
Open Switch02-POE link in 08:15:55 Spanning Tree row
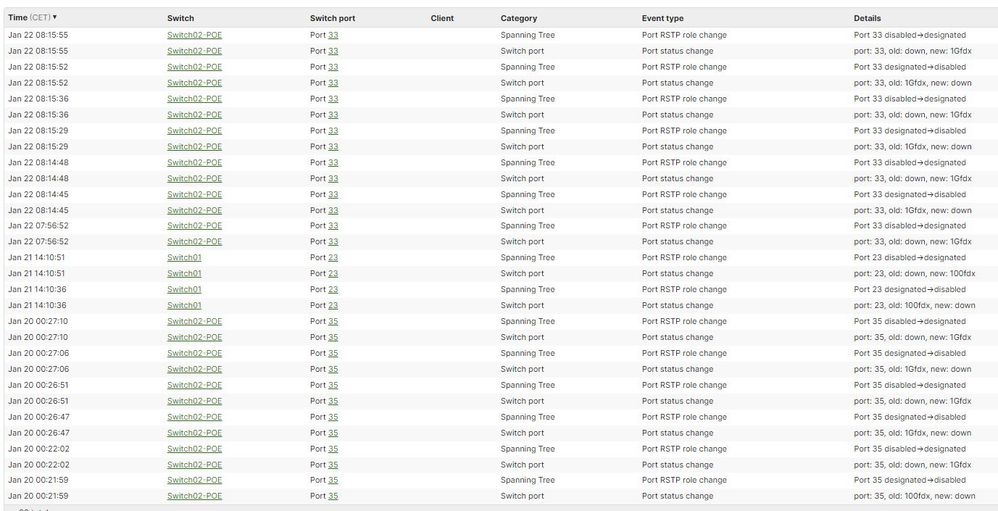tap(194, 35)
